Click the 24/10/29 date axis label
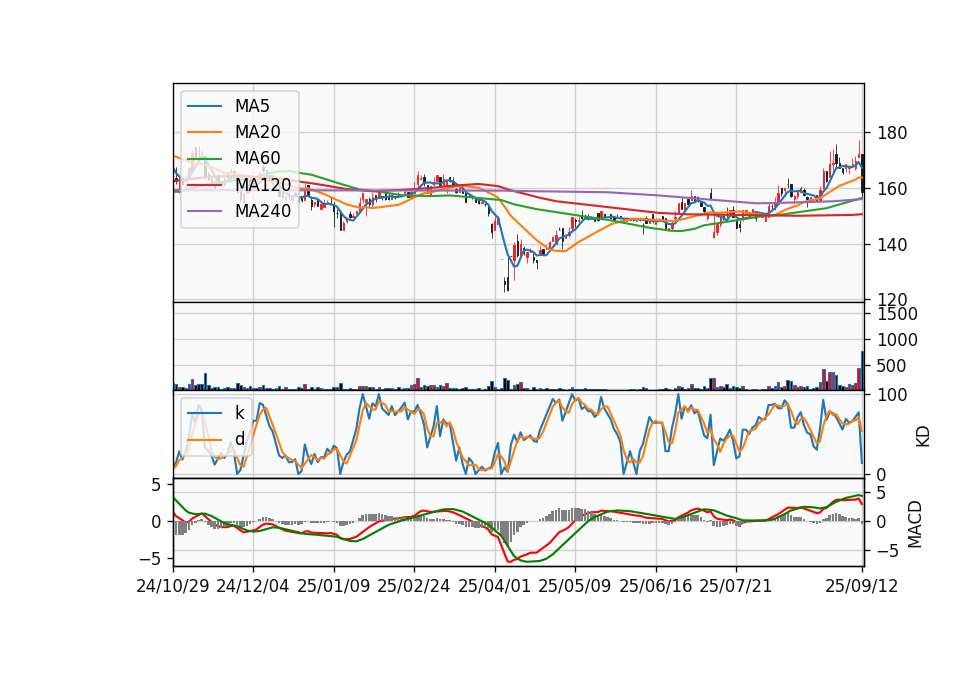 [x=173, y=586]
